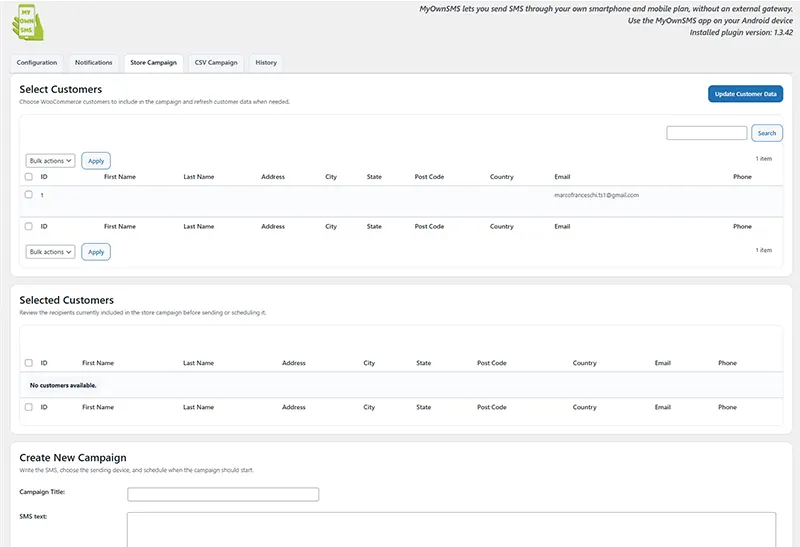
Task: Expand the top Bulk actions dropdown
Action: tap(50, 160)
